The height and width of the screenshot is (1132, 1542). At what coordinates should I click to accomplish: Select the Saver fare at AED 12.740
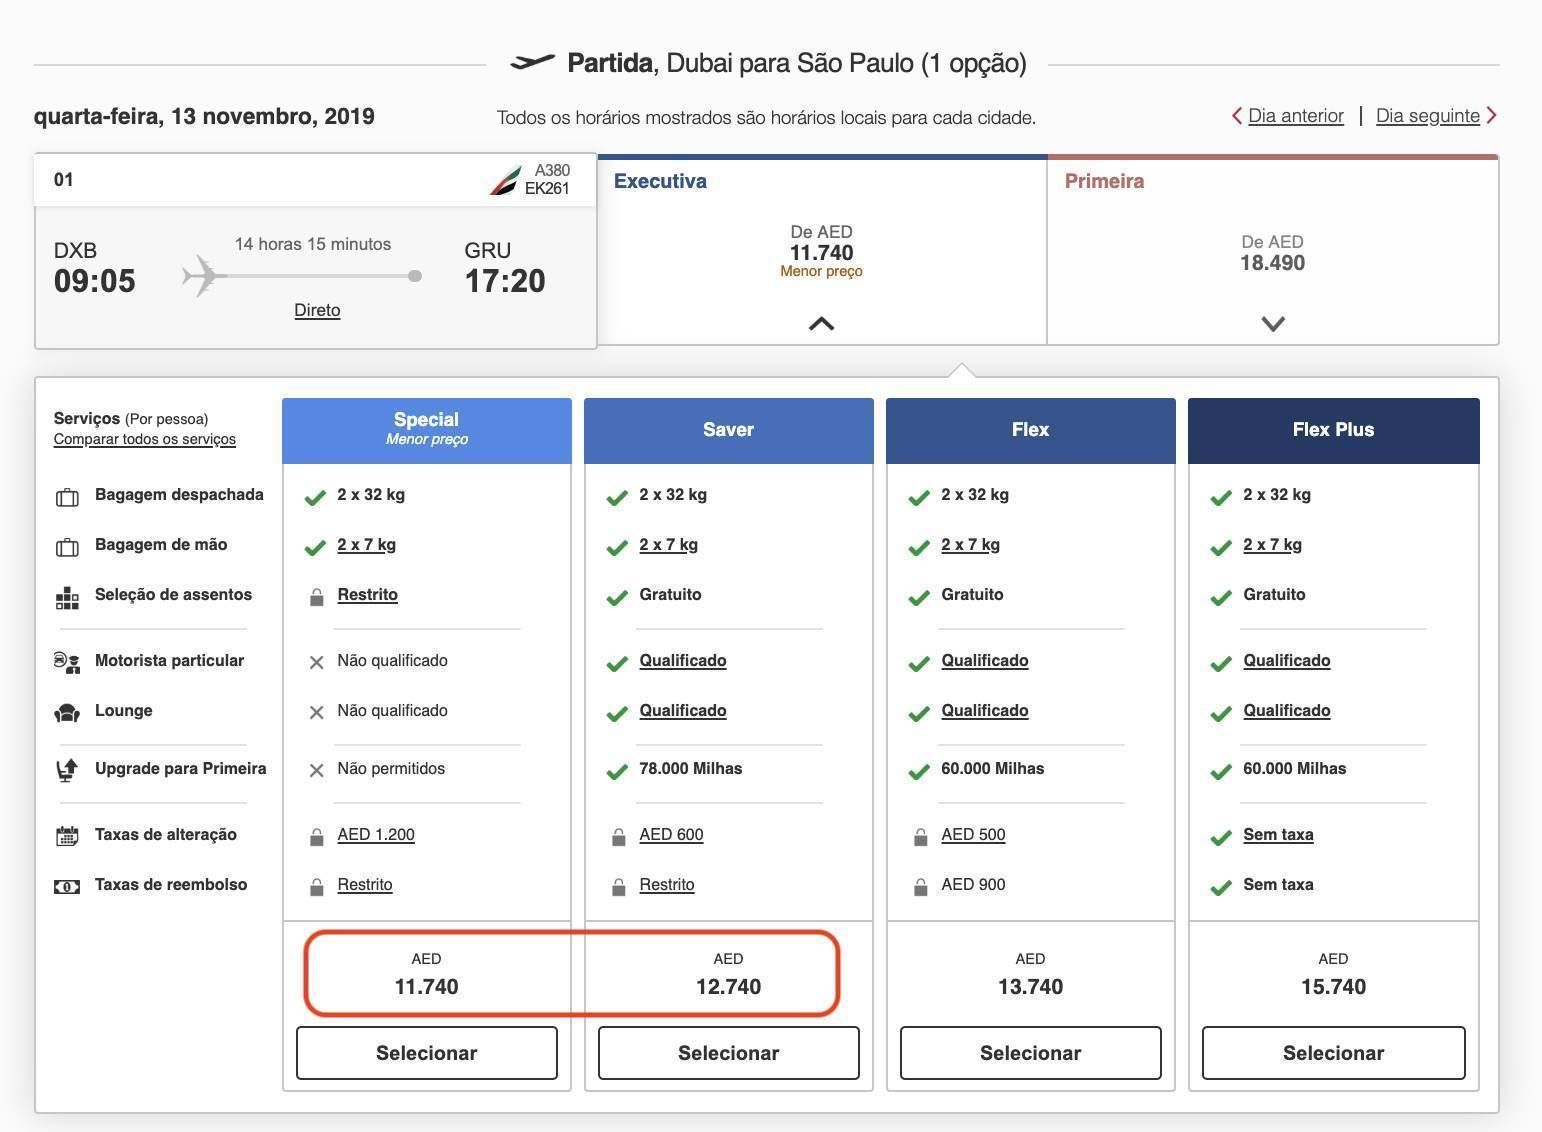click(728, 1053)
